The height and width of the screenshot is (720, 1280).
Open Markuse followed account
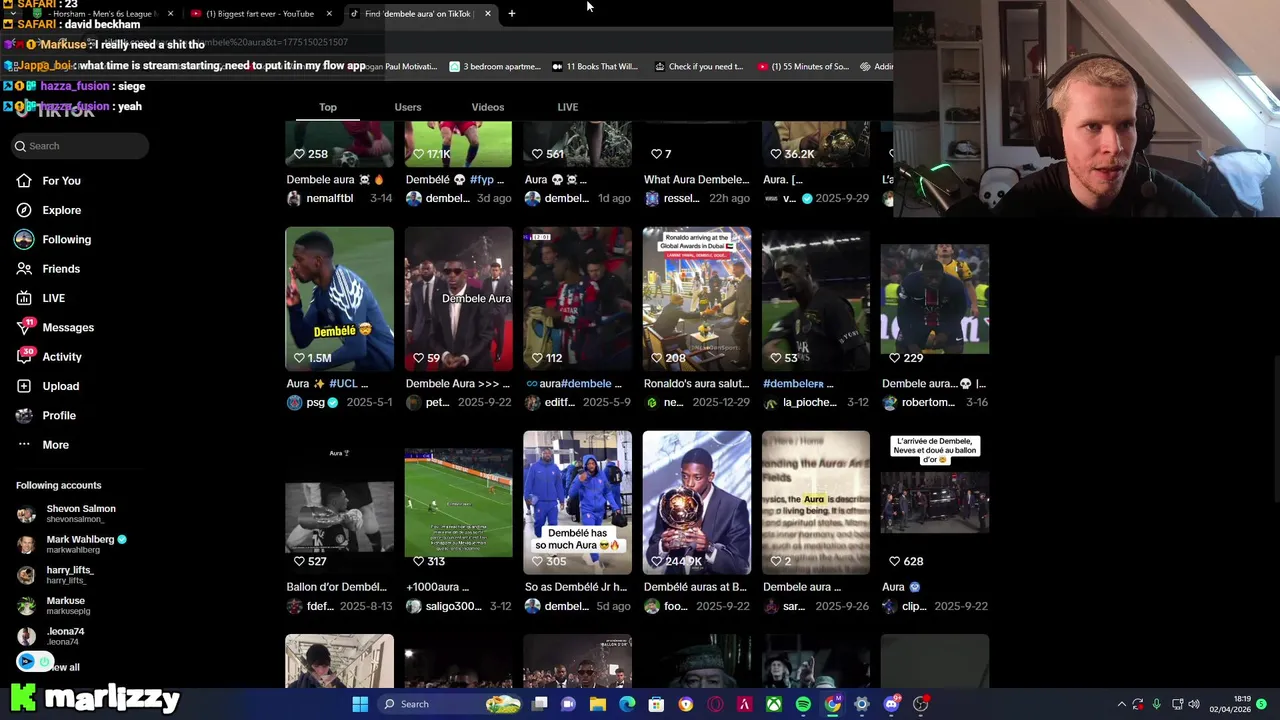click(54, 606)
